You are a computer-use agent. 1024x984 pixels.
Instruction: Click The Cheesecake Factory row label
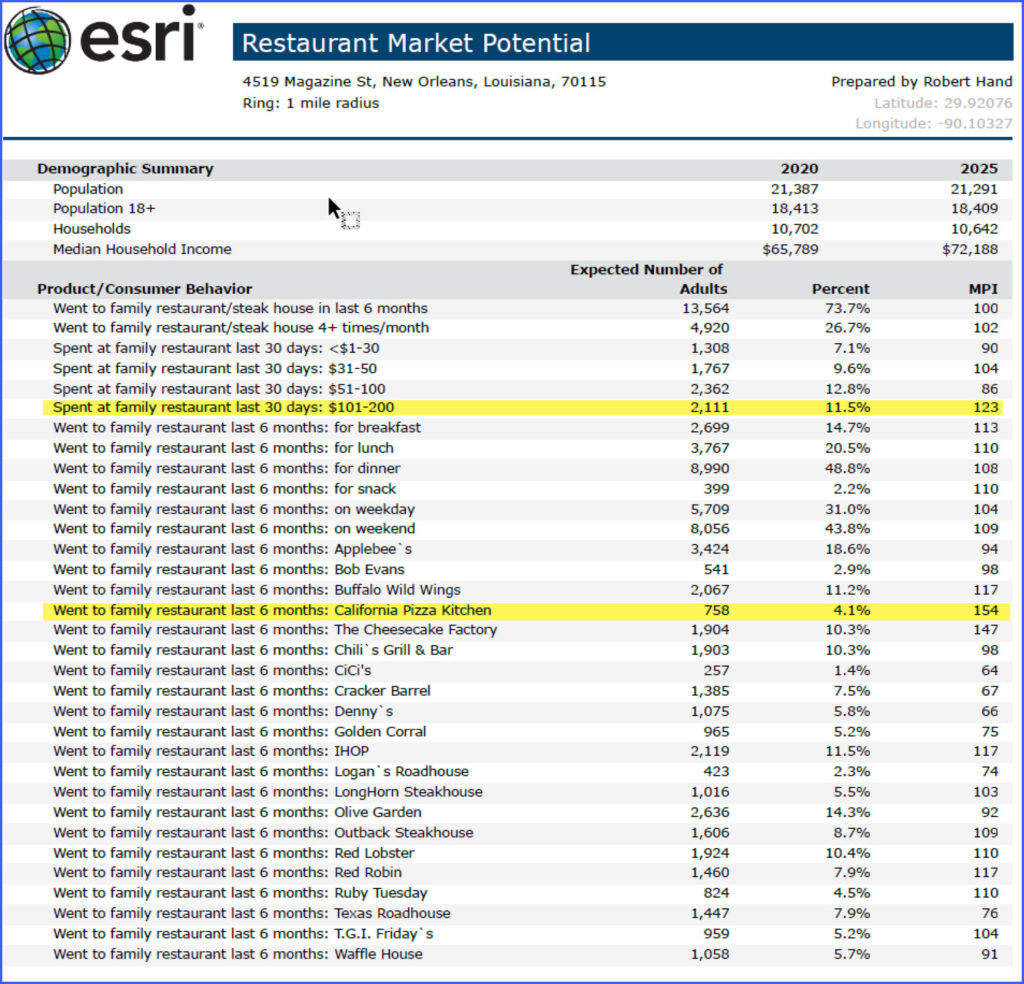click(x=275, y=629)
